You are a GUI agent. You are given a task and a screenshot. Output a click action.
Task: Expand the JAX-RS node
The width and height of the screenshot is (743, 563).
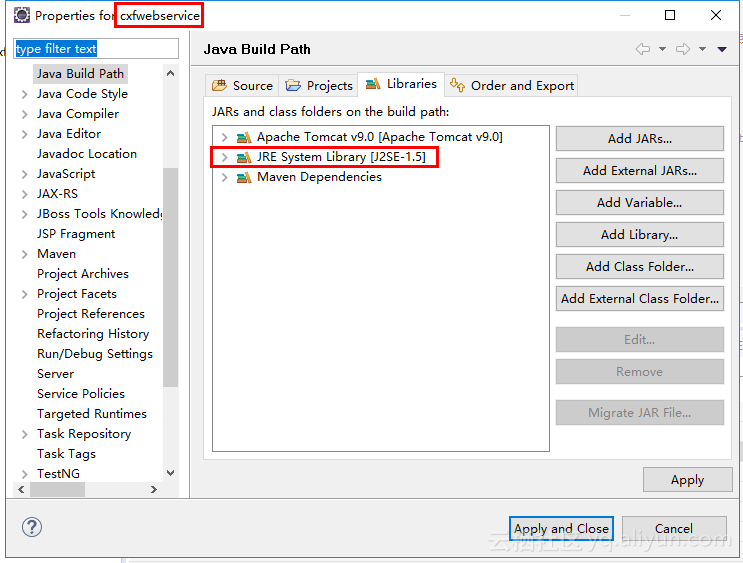25,194
